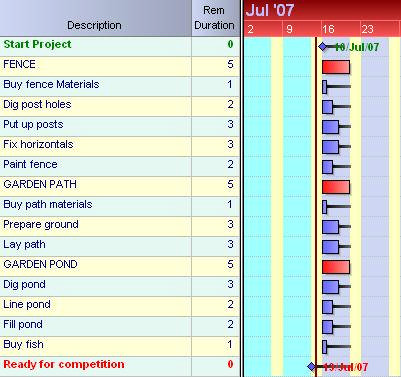
Task: Click the Start Project milestone diamond
Action: 323,47
